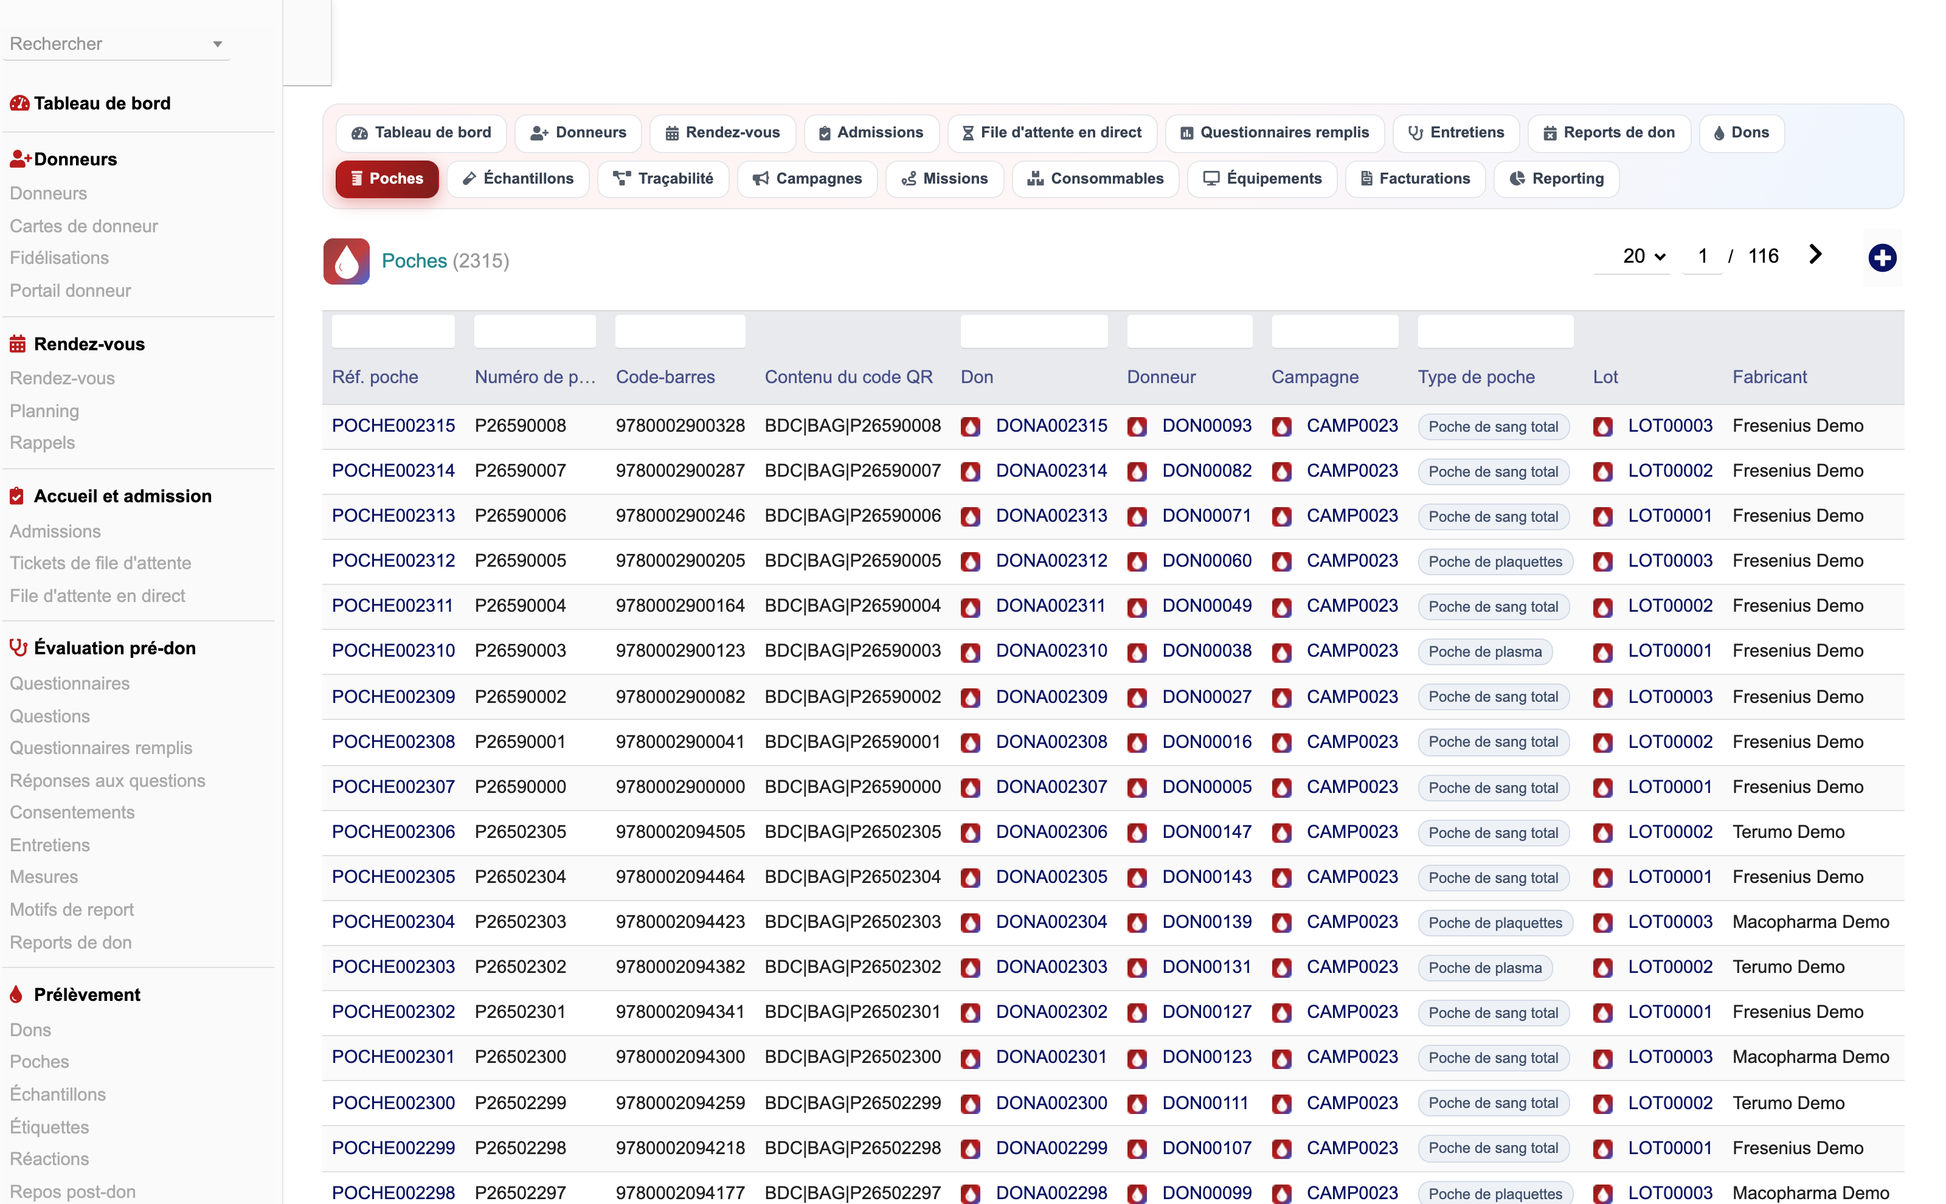Click the campaign icon beside CAMP0023 in POCHE002314 row
The height and width of the screenshot is (1204, 1946).
point(1282,472)
